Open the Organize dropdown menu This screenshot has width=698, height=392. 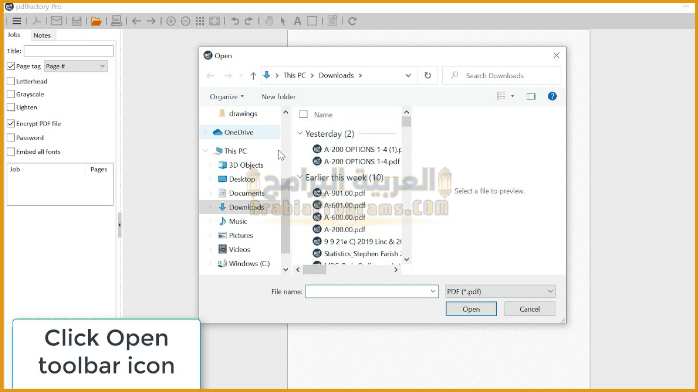pos(227,97)
